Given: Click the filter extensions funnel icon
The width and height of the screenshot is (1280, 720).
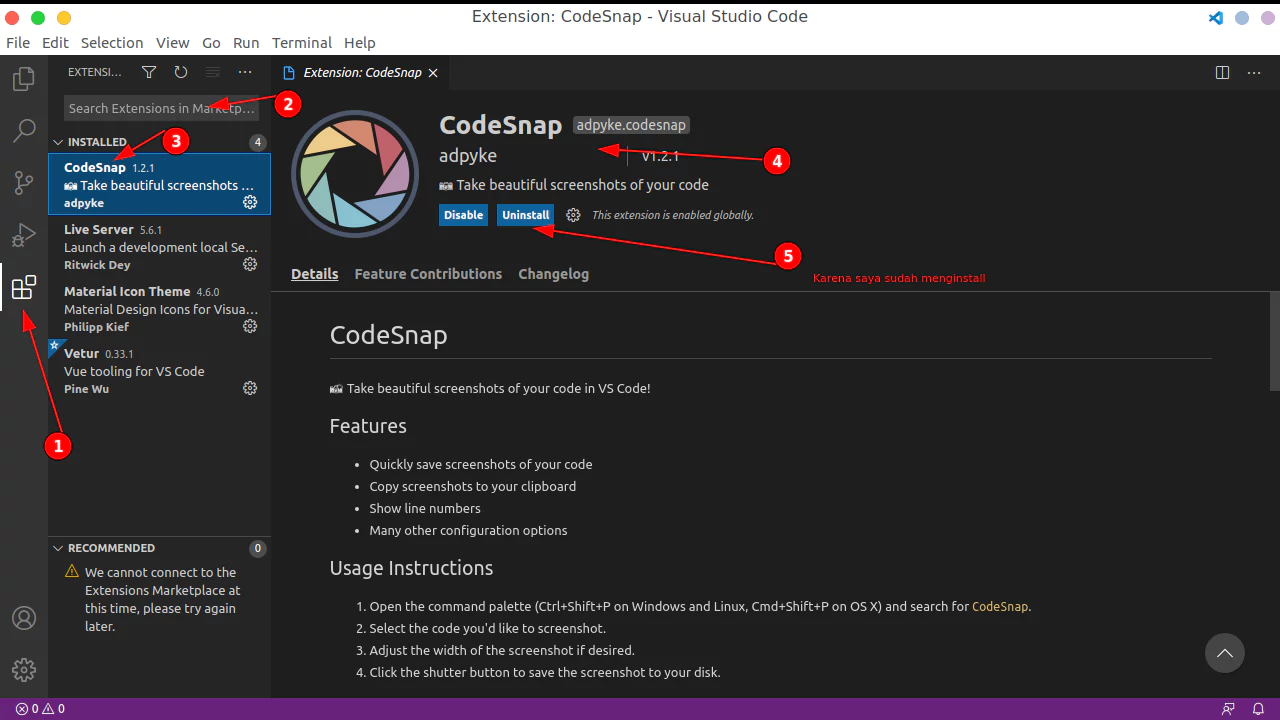Looking at the screenshot, I should pos(149,72).
